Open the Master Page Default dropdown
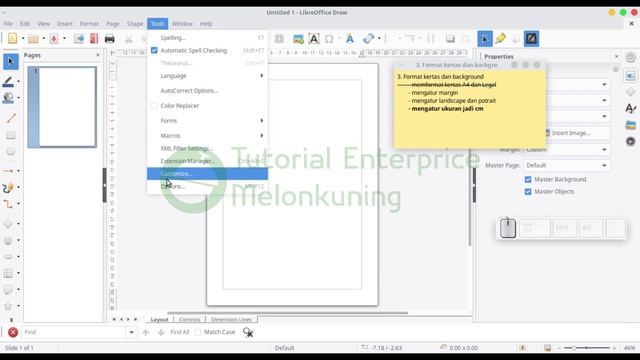Viewport: 640px width, 360px height. coord(567,165)
